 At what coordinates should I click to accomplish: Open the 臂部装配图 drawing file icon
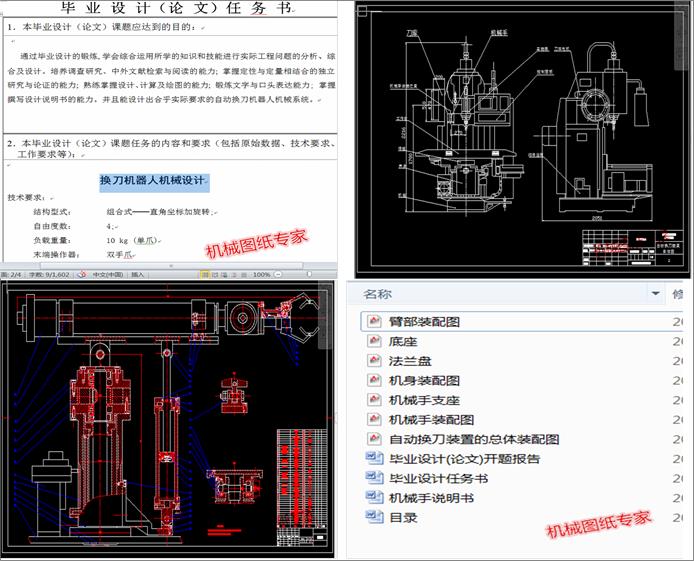click(x=374, y=322)
